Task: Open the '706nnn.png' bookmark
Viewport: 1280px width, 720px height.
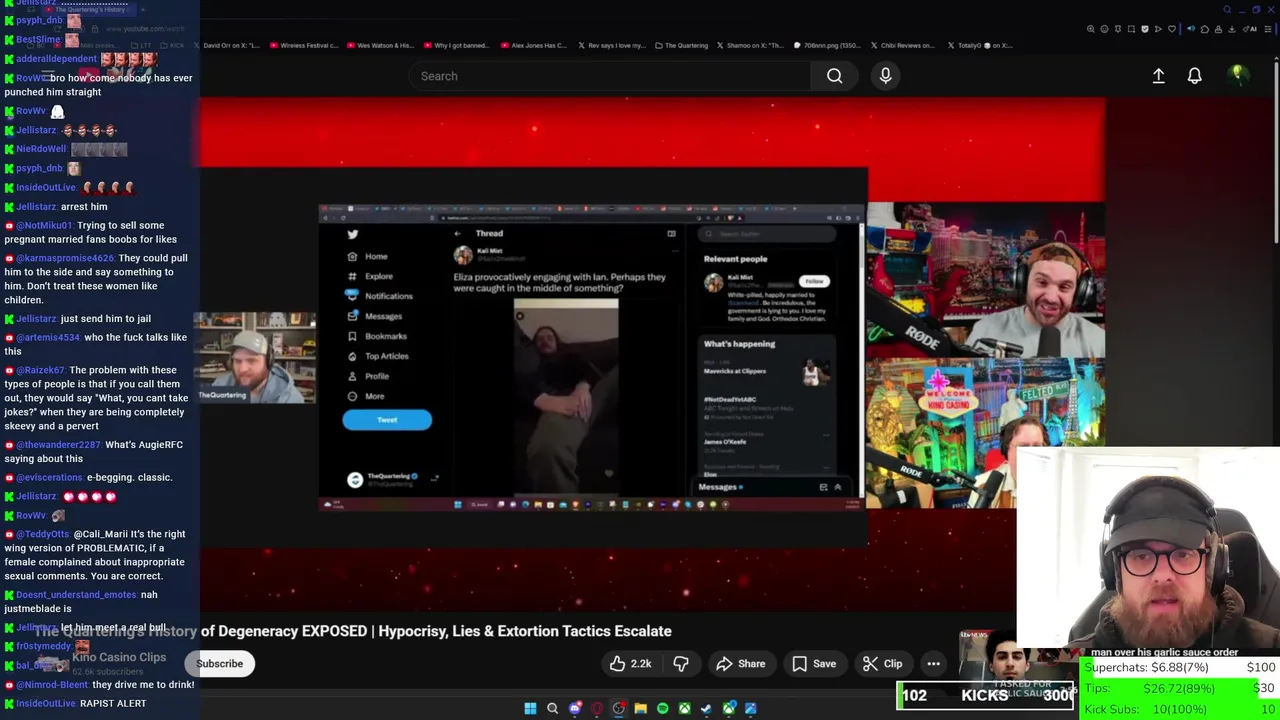Action: 827,45
